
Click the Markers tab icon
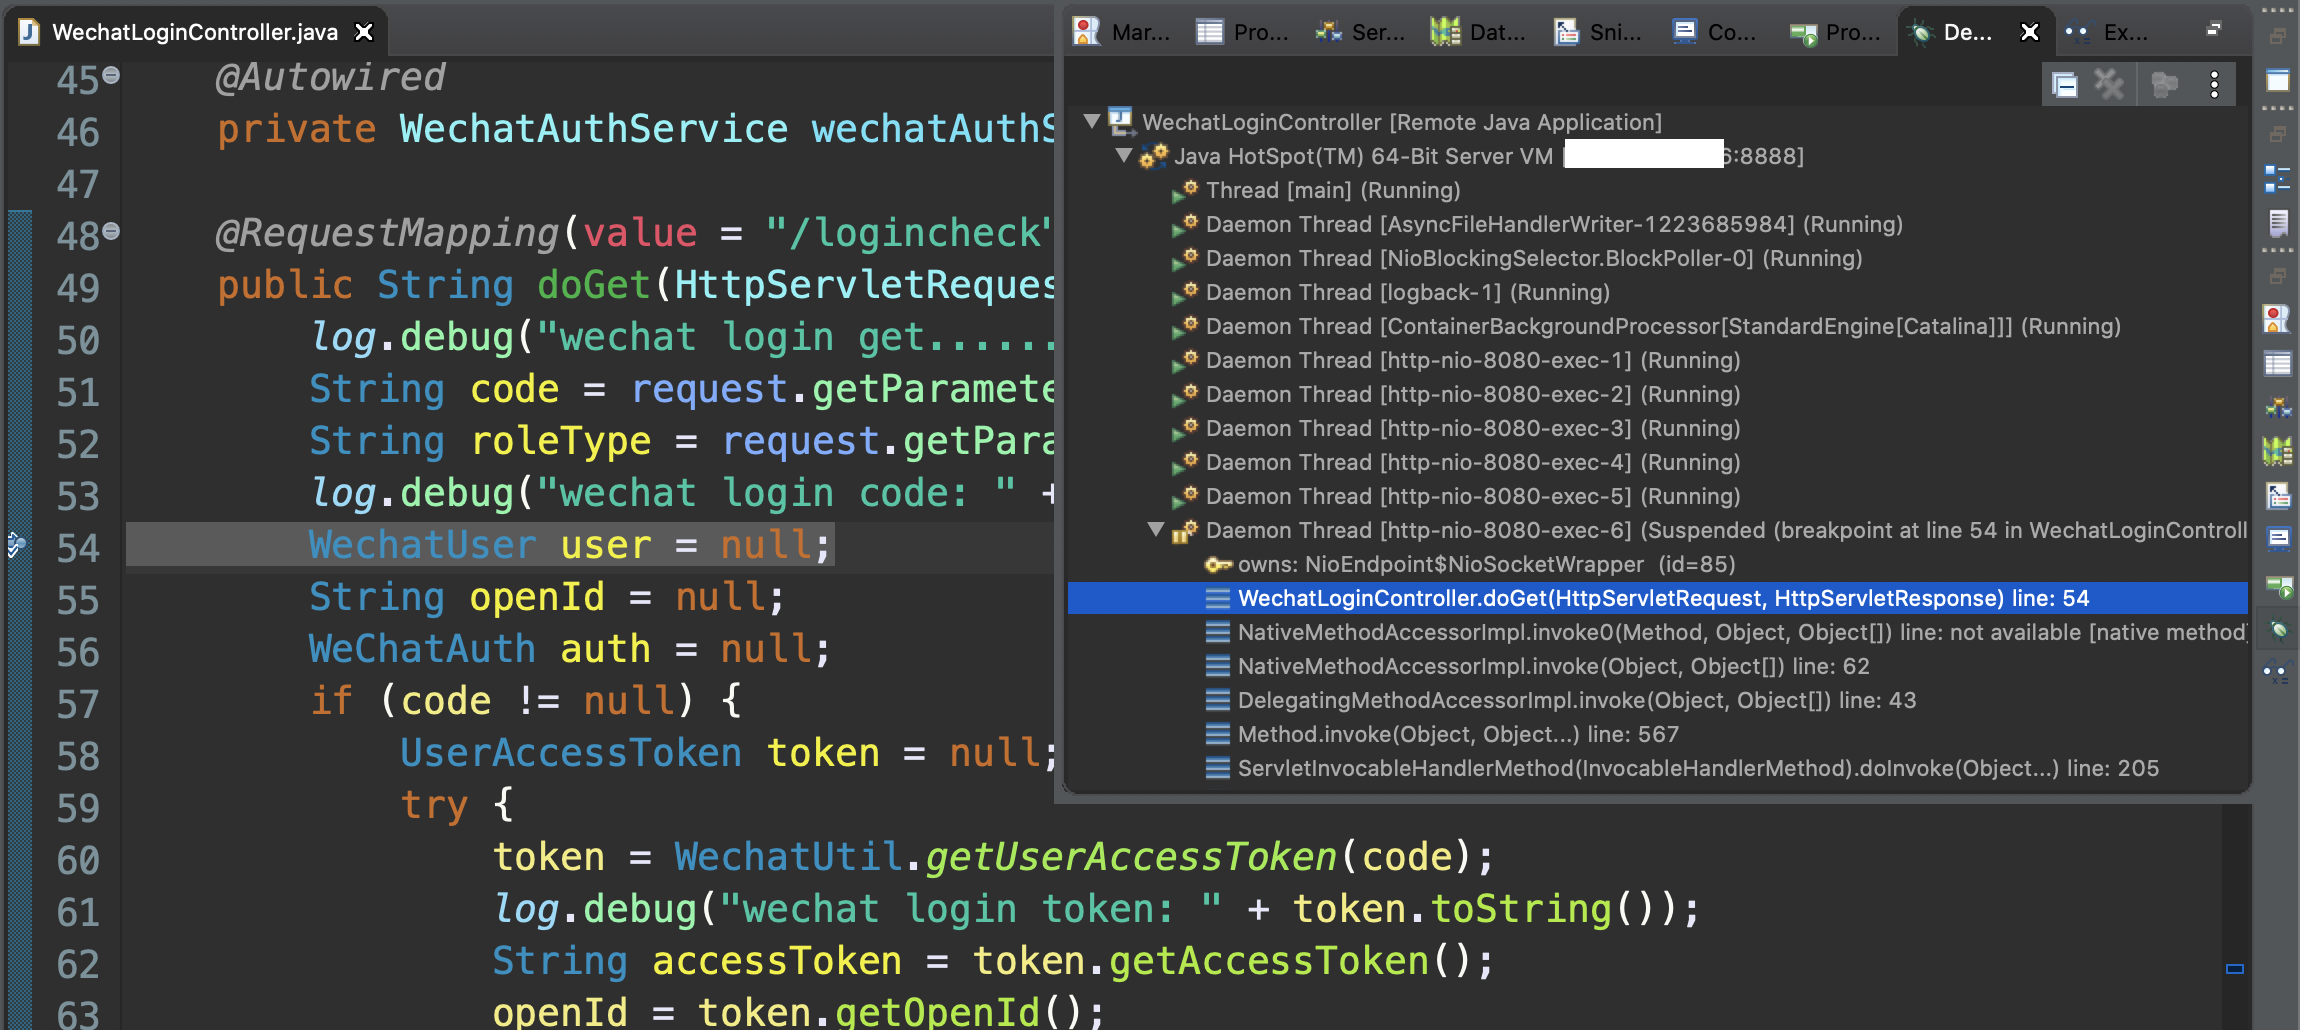pos(1087,32)
